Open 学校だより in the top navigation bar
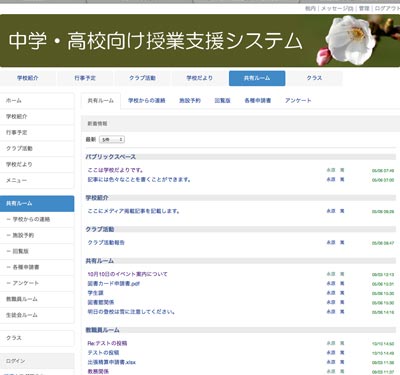This screenshot has height=375, width=400. tap(200, 78)
